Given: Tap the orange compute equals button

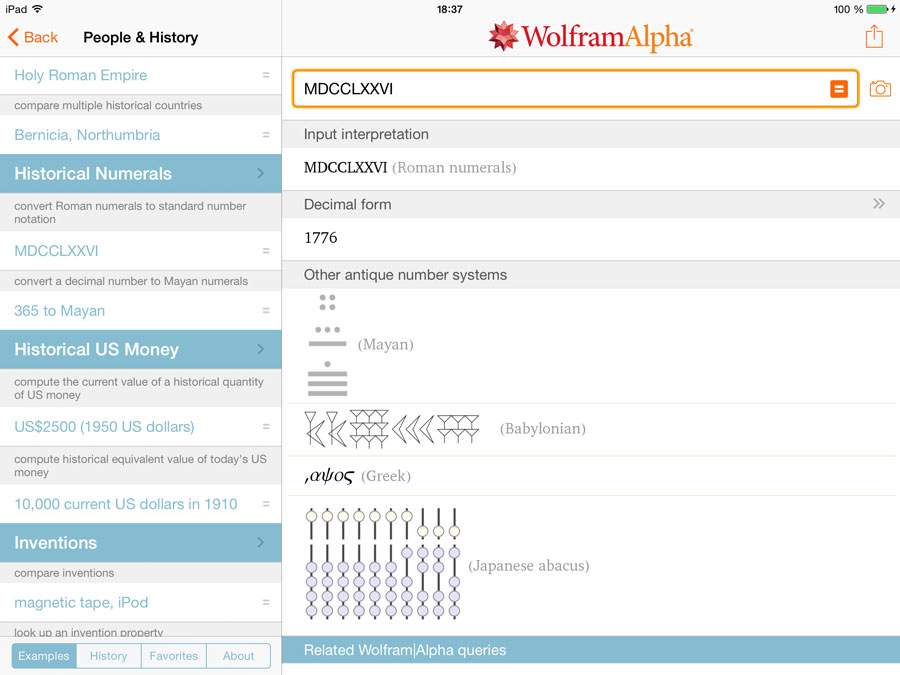Looking at the screenshot, I should point(839,89).
